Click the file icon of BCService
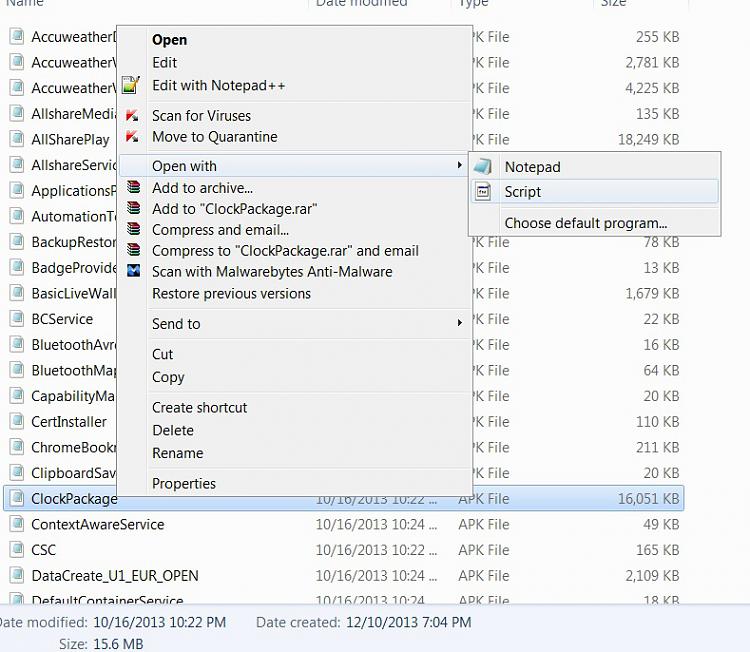This screenshot has width=750, height=652. pos(17,318)
